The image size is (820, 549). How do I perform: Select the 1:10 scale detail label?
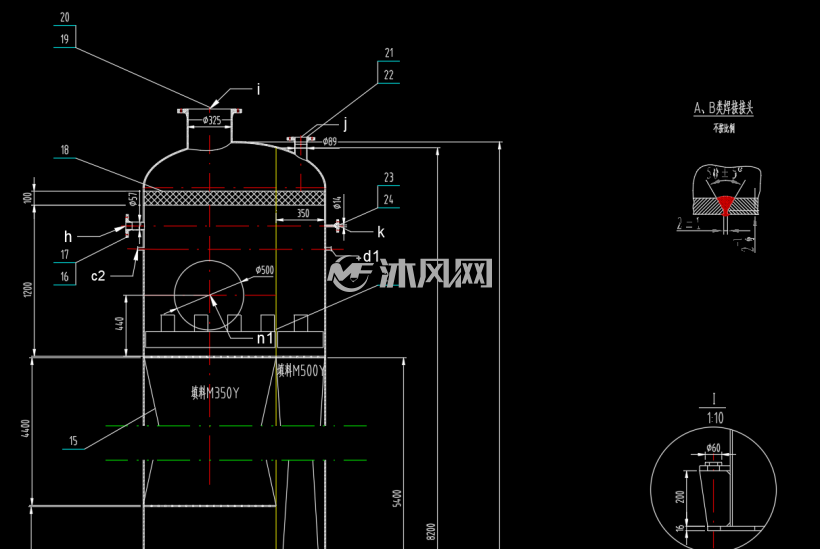pyautogui.click(x=715, y=418)
